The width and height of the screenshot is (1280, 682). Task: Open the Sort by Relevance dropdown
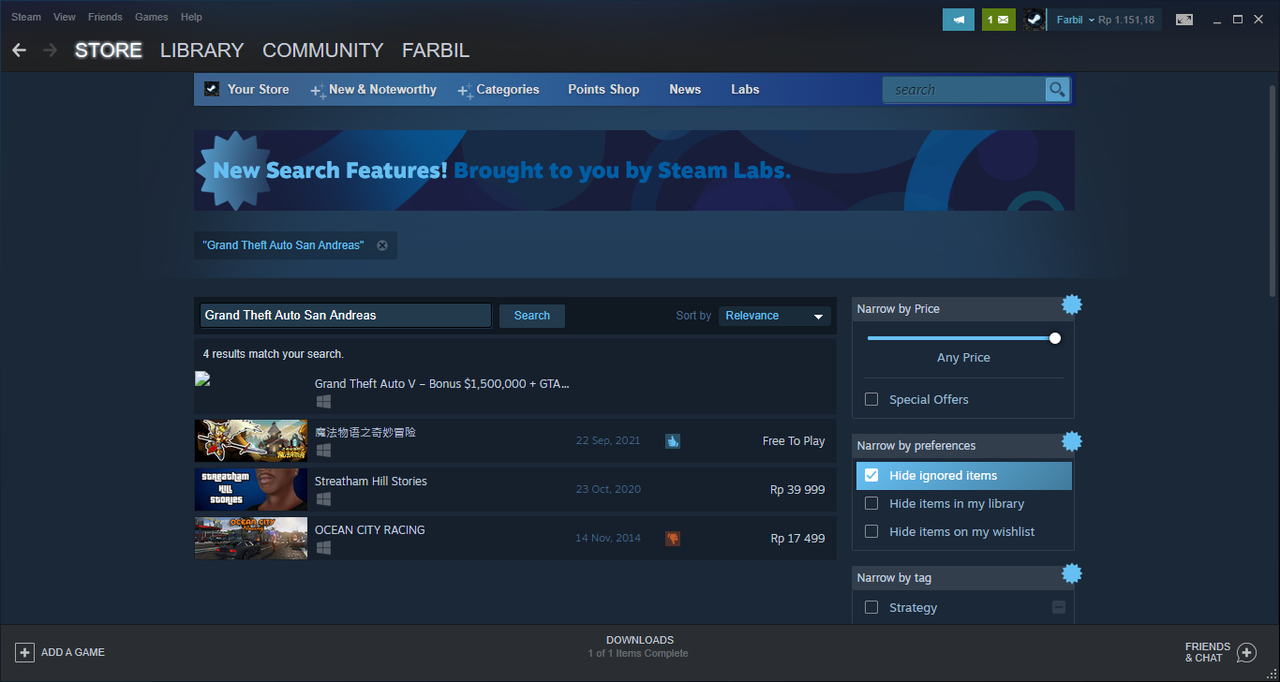[775, 316]
